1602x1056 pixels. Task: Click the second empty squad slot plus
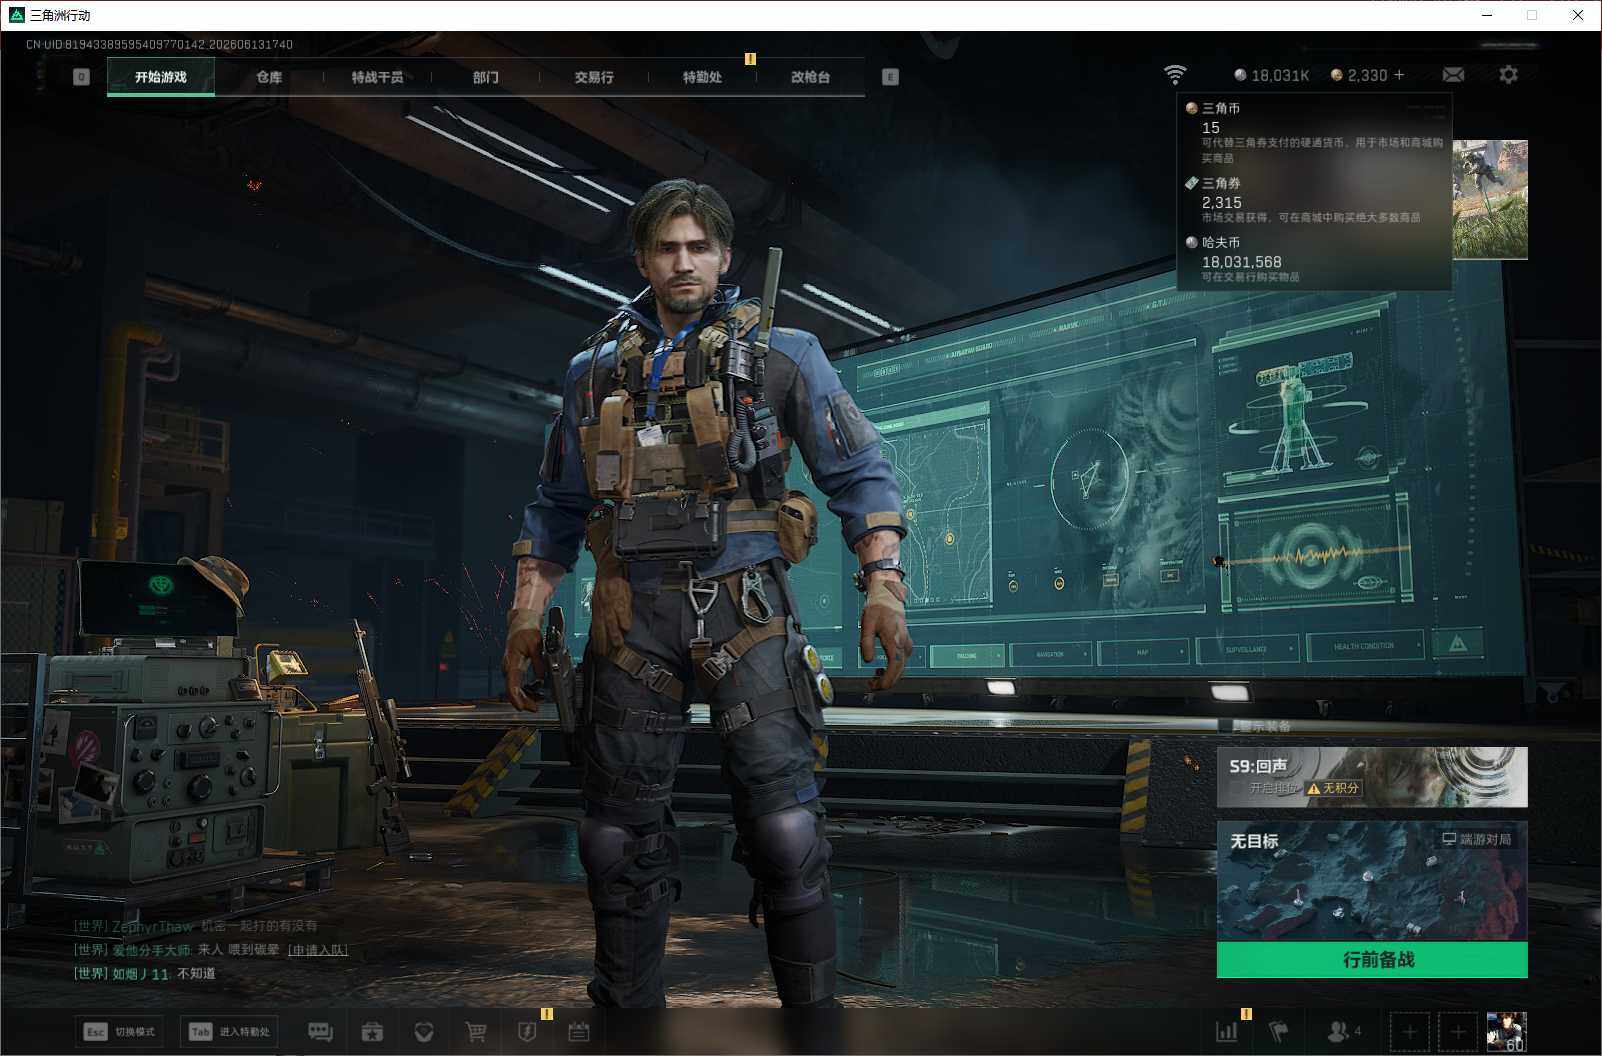point(1458,1031)
